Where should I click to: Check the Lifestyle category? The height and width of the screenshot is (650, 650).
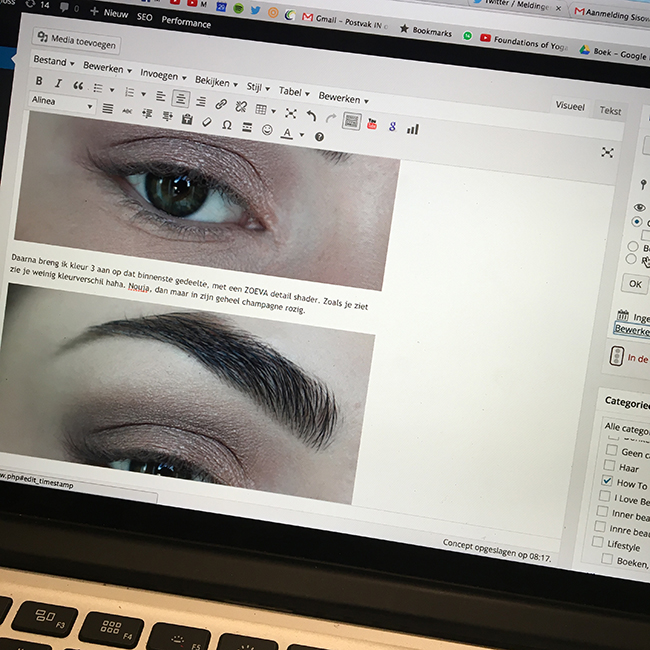[x=597, y=542]
